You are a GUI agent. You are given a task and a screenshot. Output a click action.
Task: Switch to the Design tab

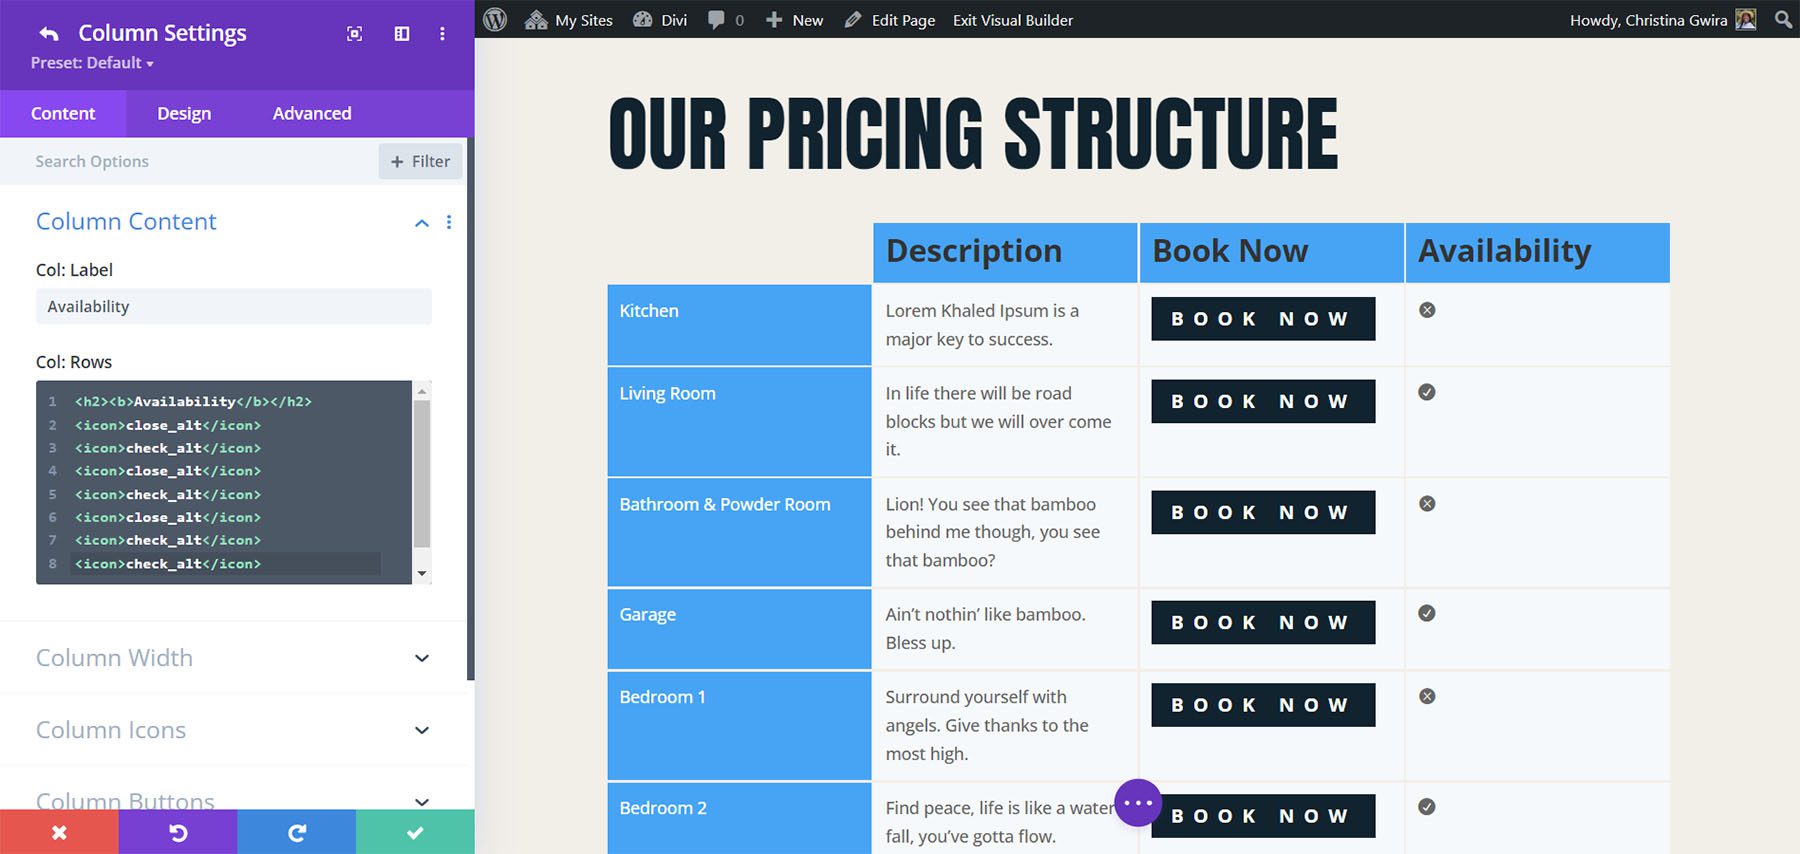(183, 113)
